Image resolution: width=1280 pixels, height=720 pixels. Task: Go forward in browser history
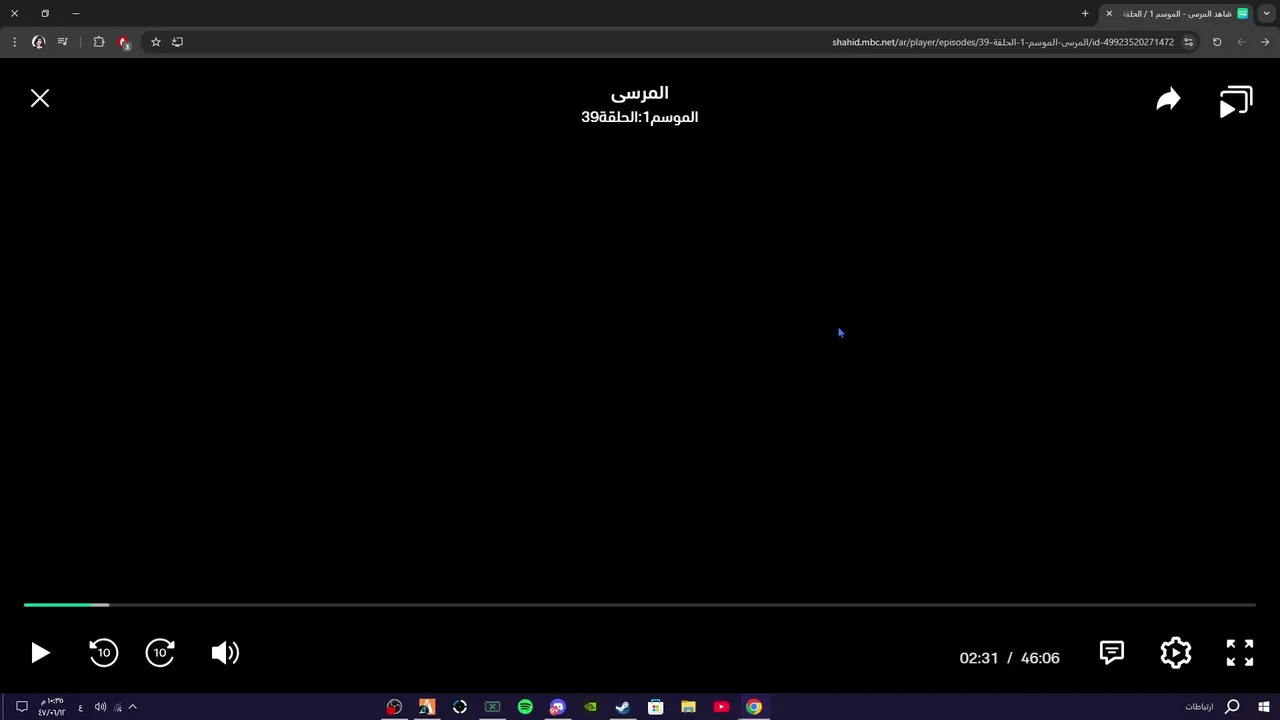point(1241,42)
